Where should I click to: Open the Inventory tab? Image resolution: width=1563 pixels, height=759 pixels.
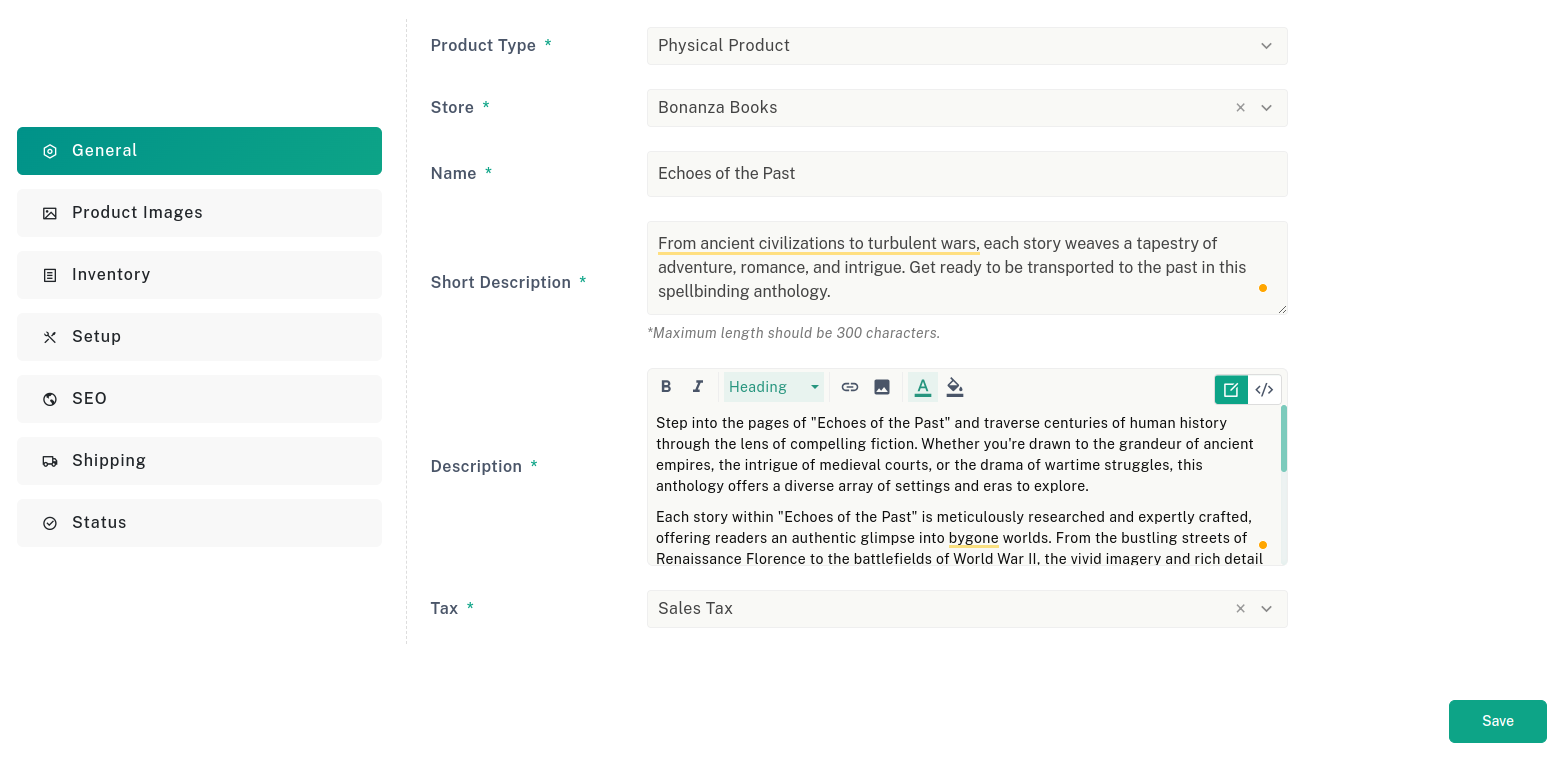click(199, 275)
